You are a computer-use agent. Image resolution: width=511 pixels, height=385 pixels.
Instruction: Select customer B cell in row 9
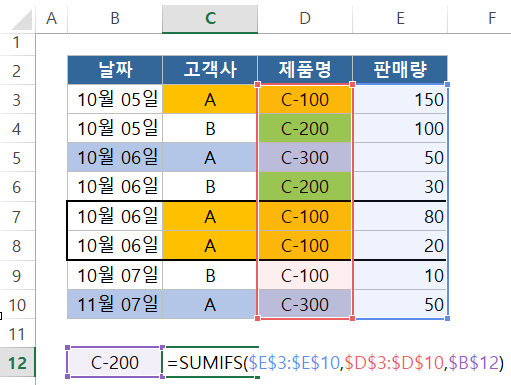click(210, 275)
